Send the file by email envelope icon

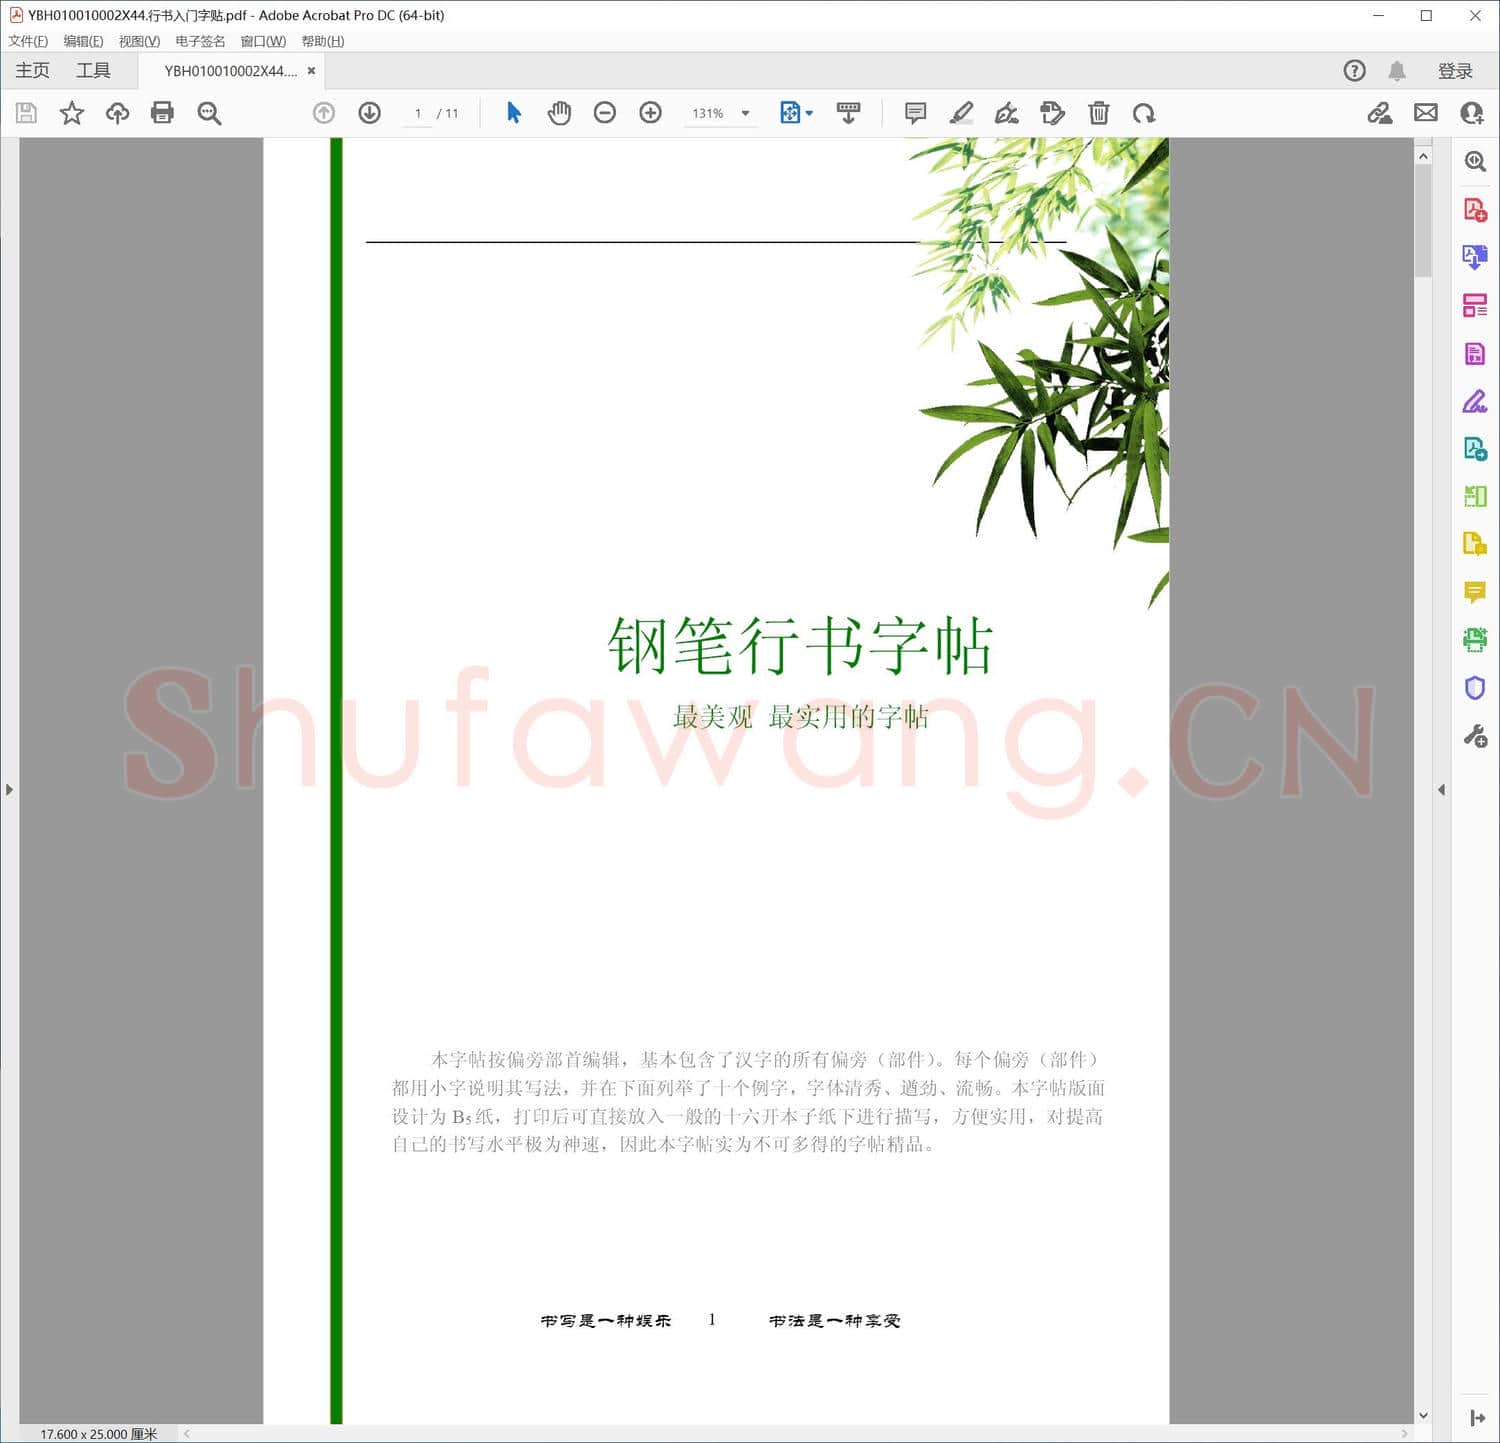1426,113
